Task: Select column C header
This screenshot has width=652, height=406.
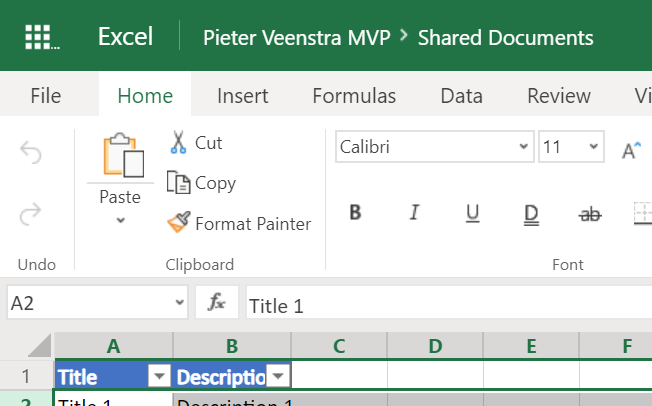Action: [339, 345]
